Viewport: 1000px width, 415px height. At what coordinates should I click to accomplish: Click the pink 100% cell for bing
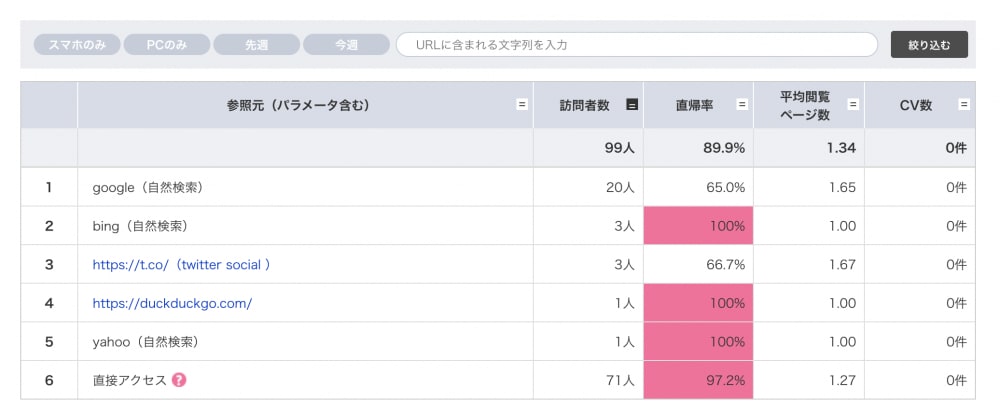coord(698,226)
